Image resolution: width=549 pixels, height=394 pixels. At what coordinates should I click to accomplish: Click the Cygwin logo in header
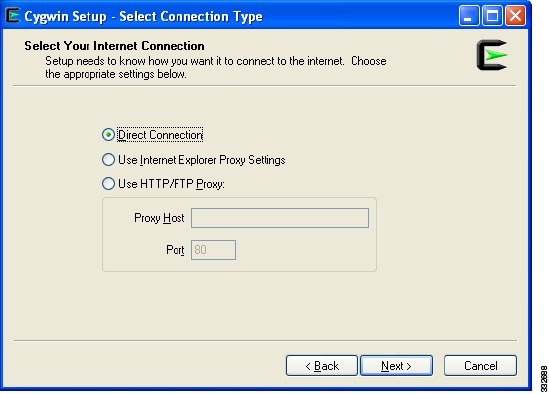492,55
